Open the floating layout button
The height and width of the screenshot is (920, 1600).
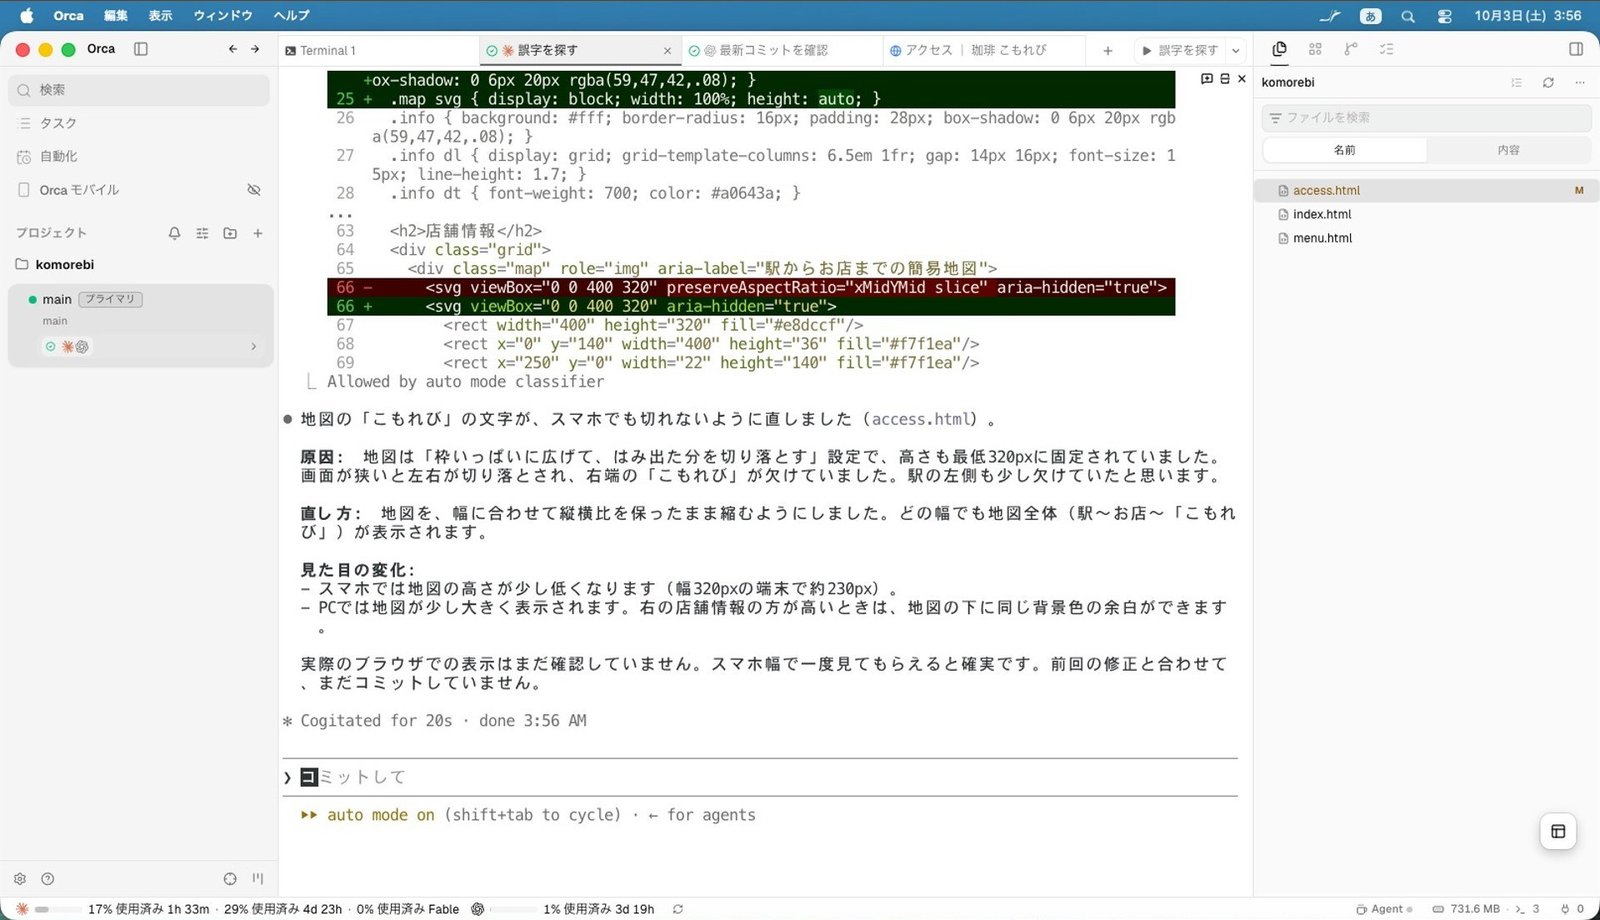click(x=1558, y=831)
